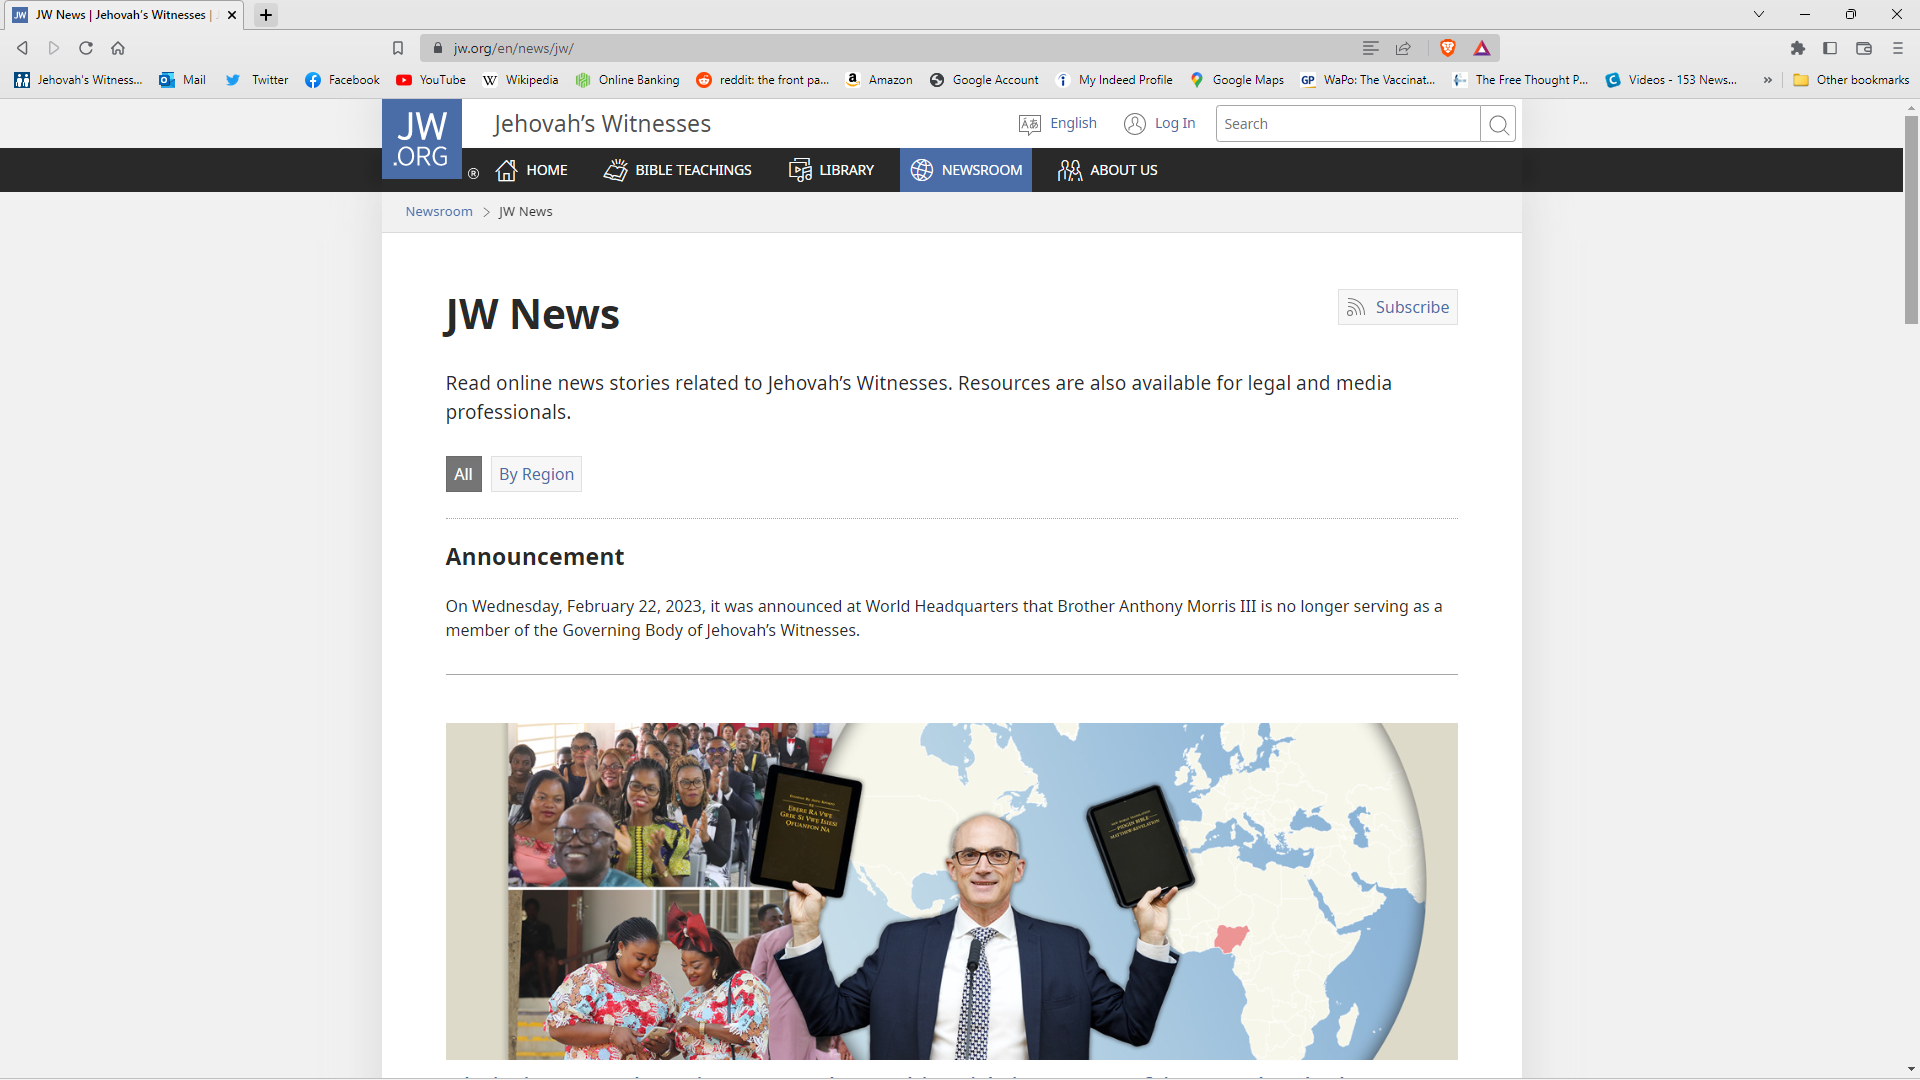Open Brave Rewards triangle icon
Viewport: 1920px width, 1080px height.
pos(1482,48)
